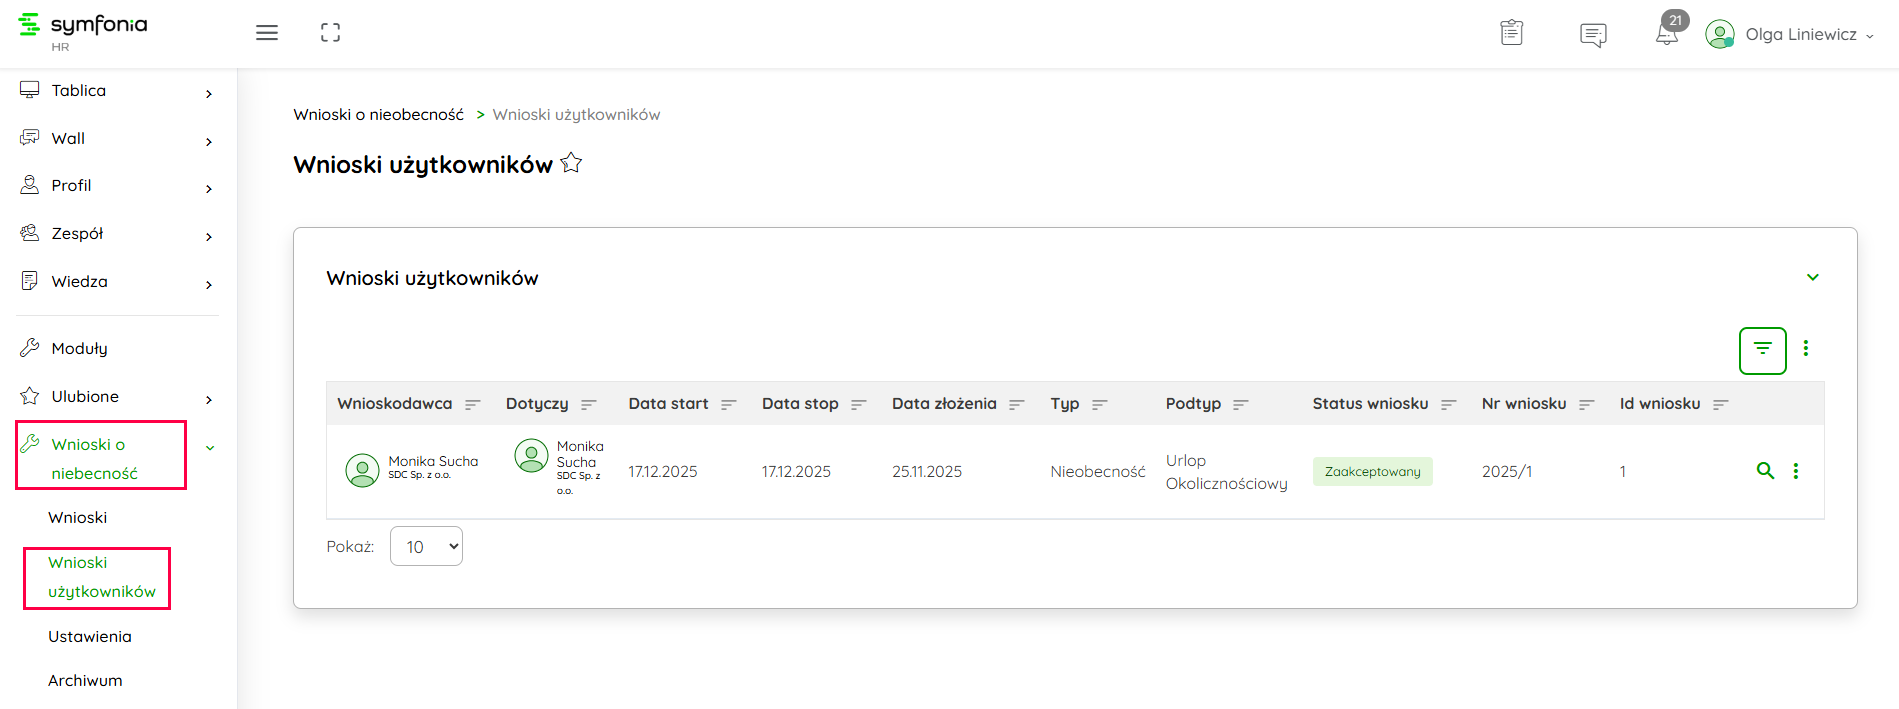Open table options three-dot menu beside filter

click(x=1805, y=348)
